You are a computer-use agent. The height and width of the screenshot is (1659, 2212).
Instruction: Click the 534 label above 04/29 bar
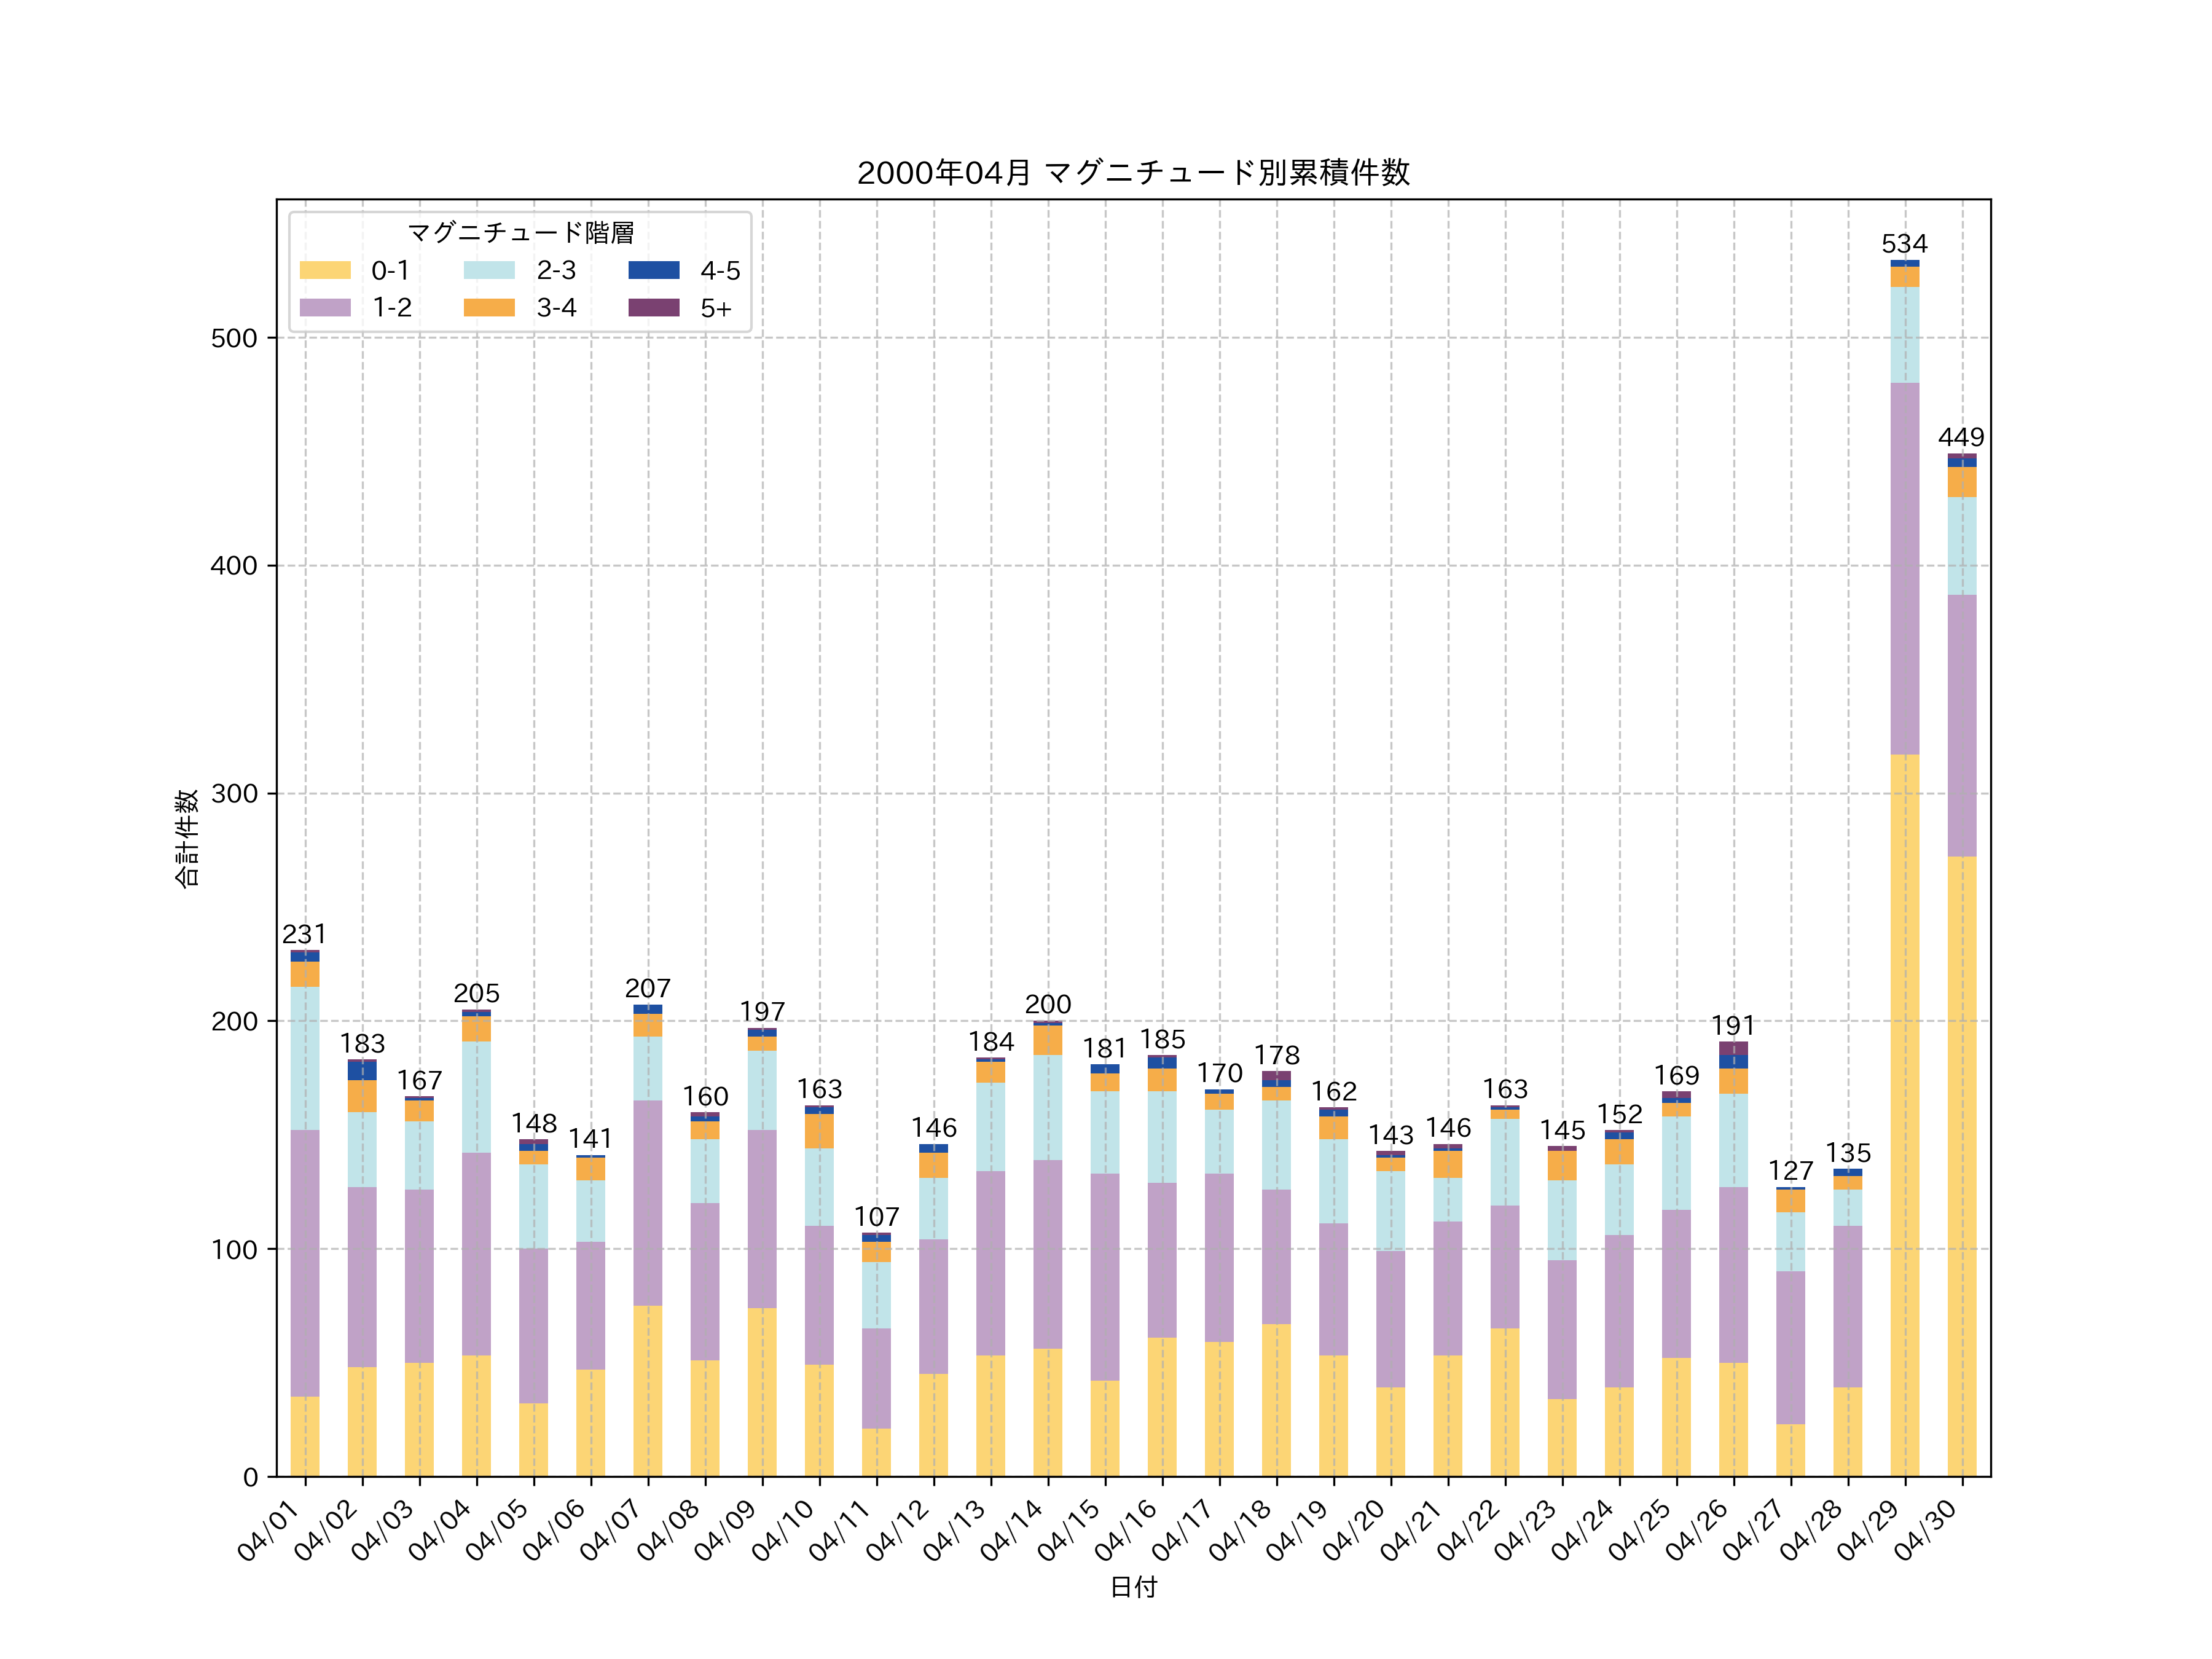(1904, 244)
